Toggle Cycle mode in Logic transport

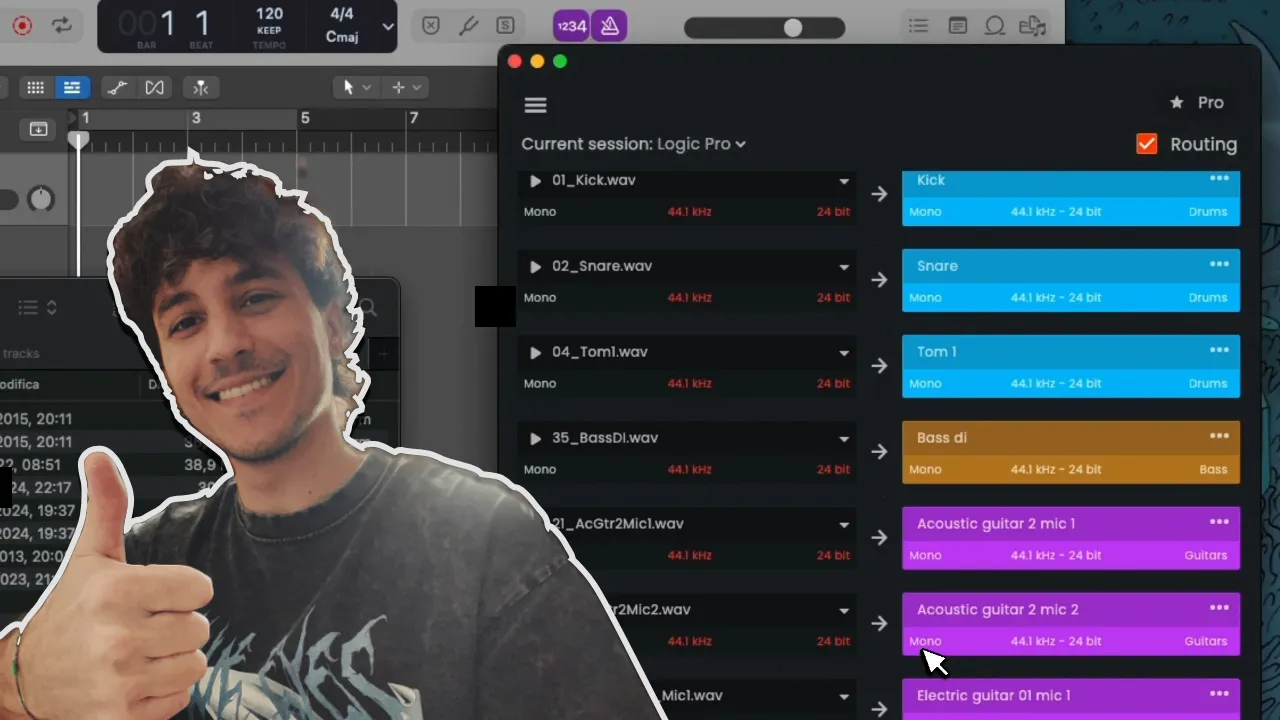(62, 26)
